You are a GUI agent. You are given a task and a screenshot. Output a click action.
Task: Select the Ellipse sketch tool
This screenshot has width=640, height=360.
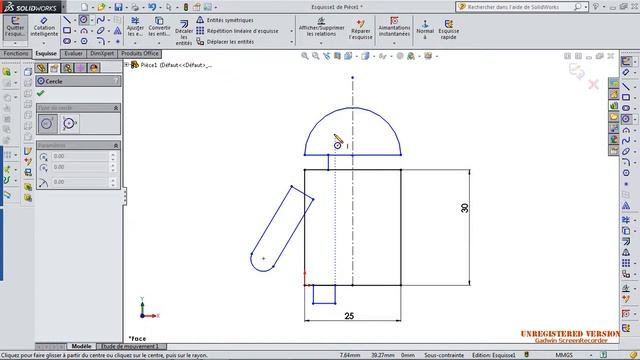101,31
